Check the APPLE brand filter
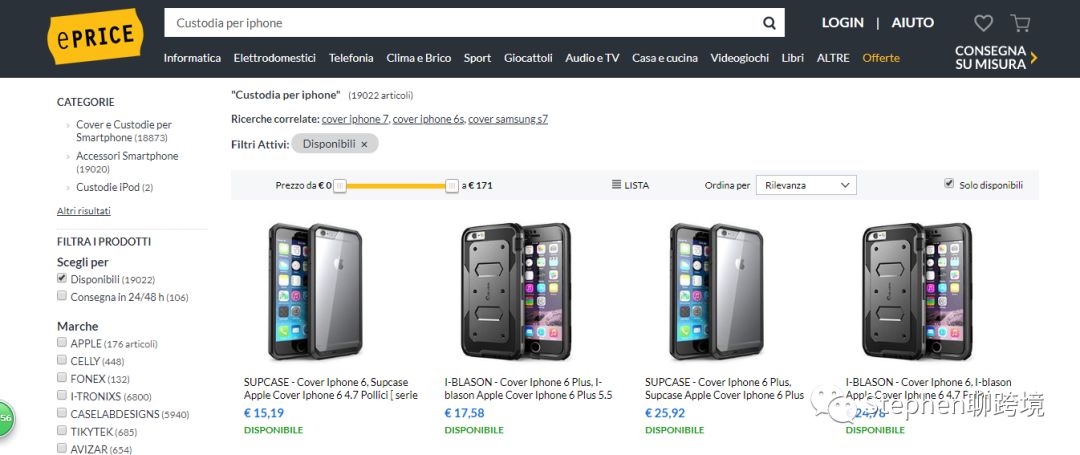The width and height of the screenshot is (1080, 455). (62, 343)
